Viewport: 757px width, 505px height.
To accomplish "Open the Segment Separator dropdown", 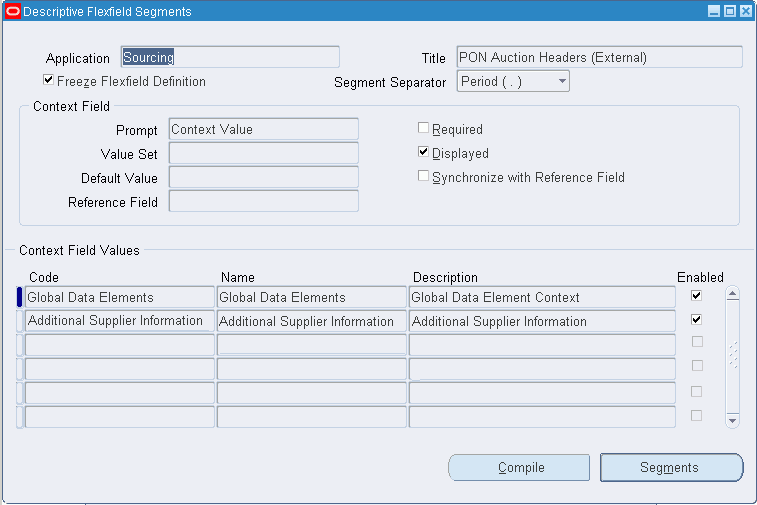I will point(562,81).
